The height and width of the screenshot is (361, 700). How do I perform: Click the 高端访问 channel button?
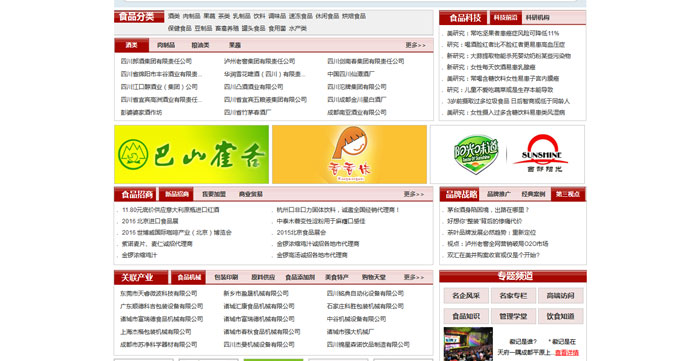[561, 295]
